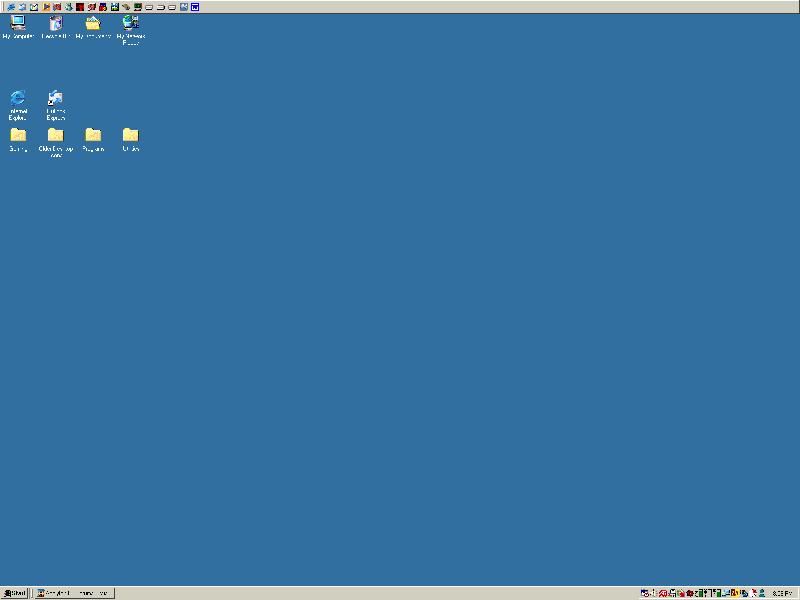
Task: Click the system clock in the tray
Action: [x=780, y=593]
